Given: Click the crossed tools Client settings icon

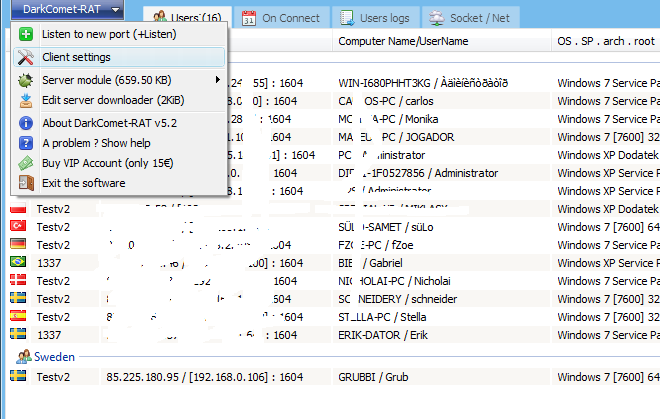Looking at the screenshot, I should 26,57.
